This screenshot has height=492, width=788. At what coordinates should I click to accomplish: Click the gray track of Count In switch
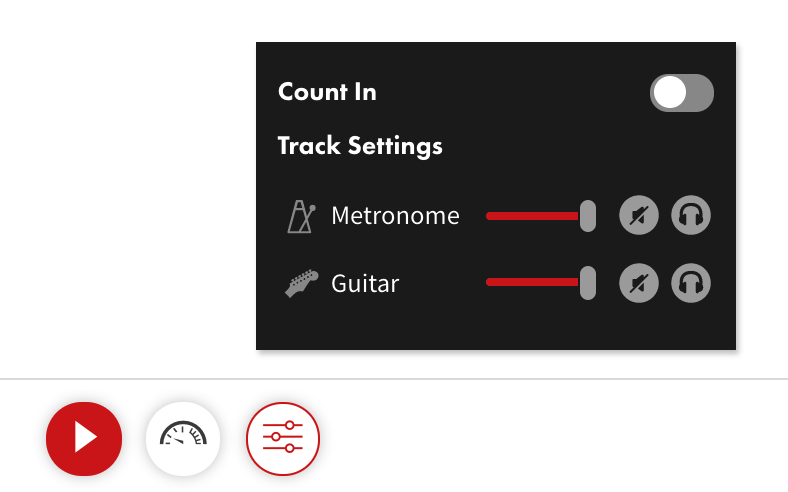point(701,93)
